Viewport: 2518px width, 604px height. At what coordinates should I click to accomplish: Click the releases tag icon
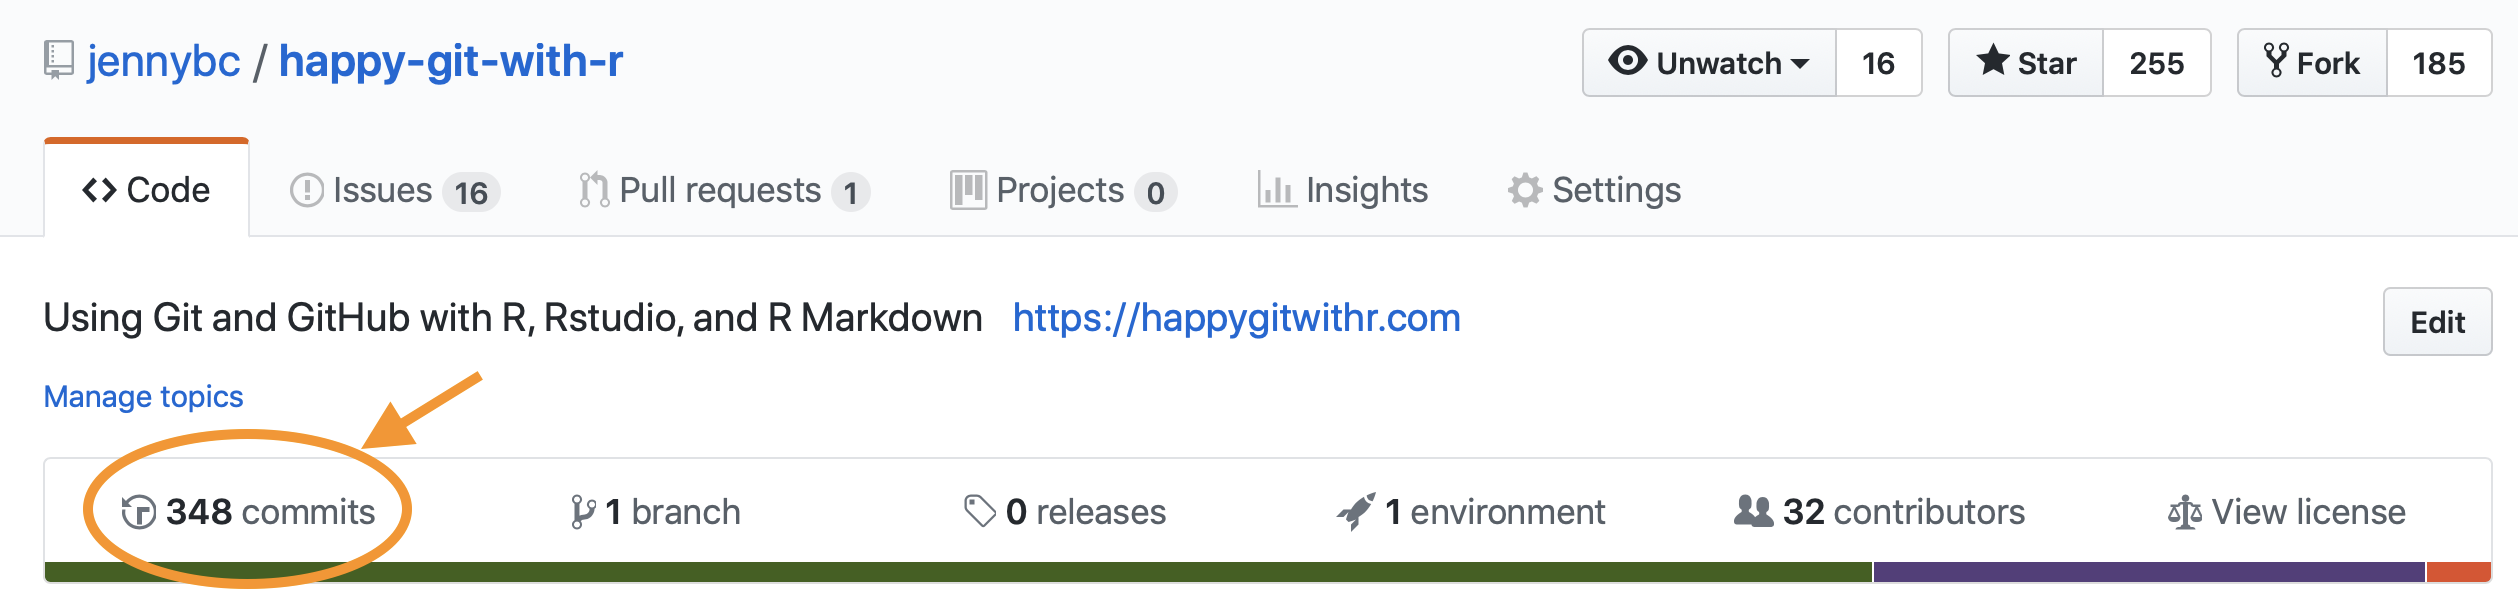(979, 511)
